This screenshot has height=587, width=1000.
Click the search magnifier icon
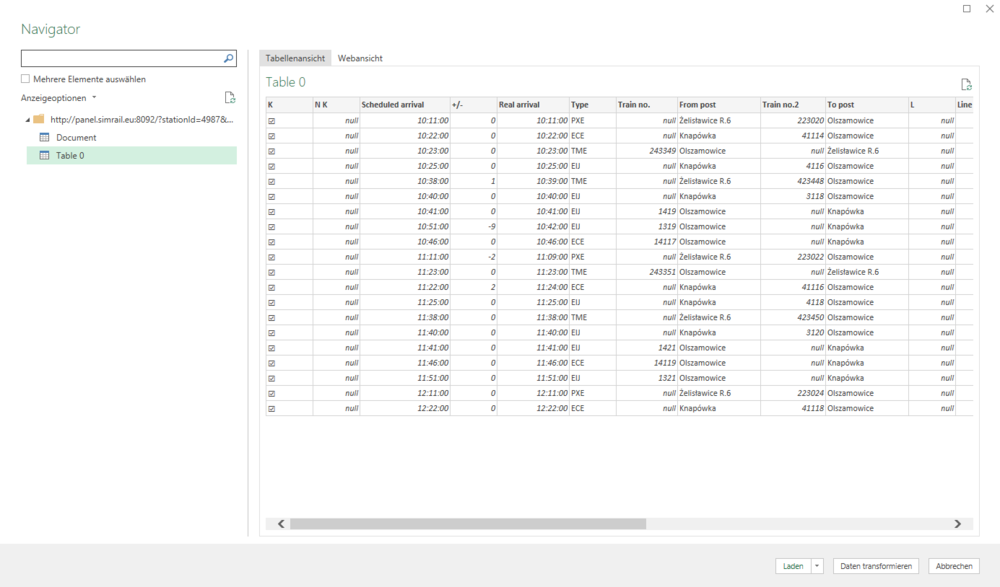[x=228, y=59]
